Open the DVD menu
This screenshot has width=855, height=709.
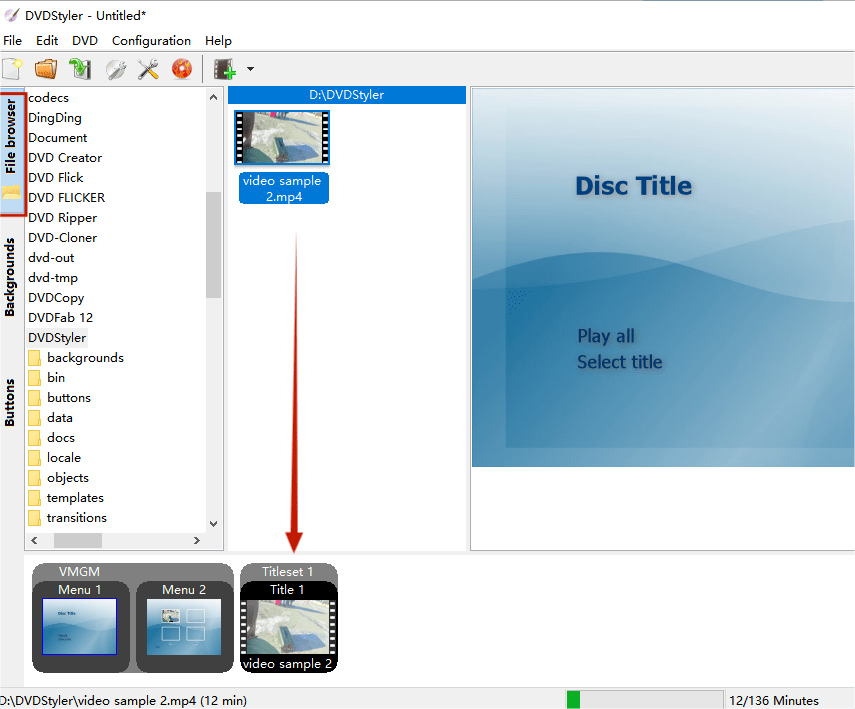tap(85, 41)
